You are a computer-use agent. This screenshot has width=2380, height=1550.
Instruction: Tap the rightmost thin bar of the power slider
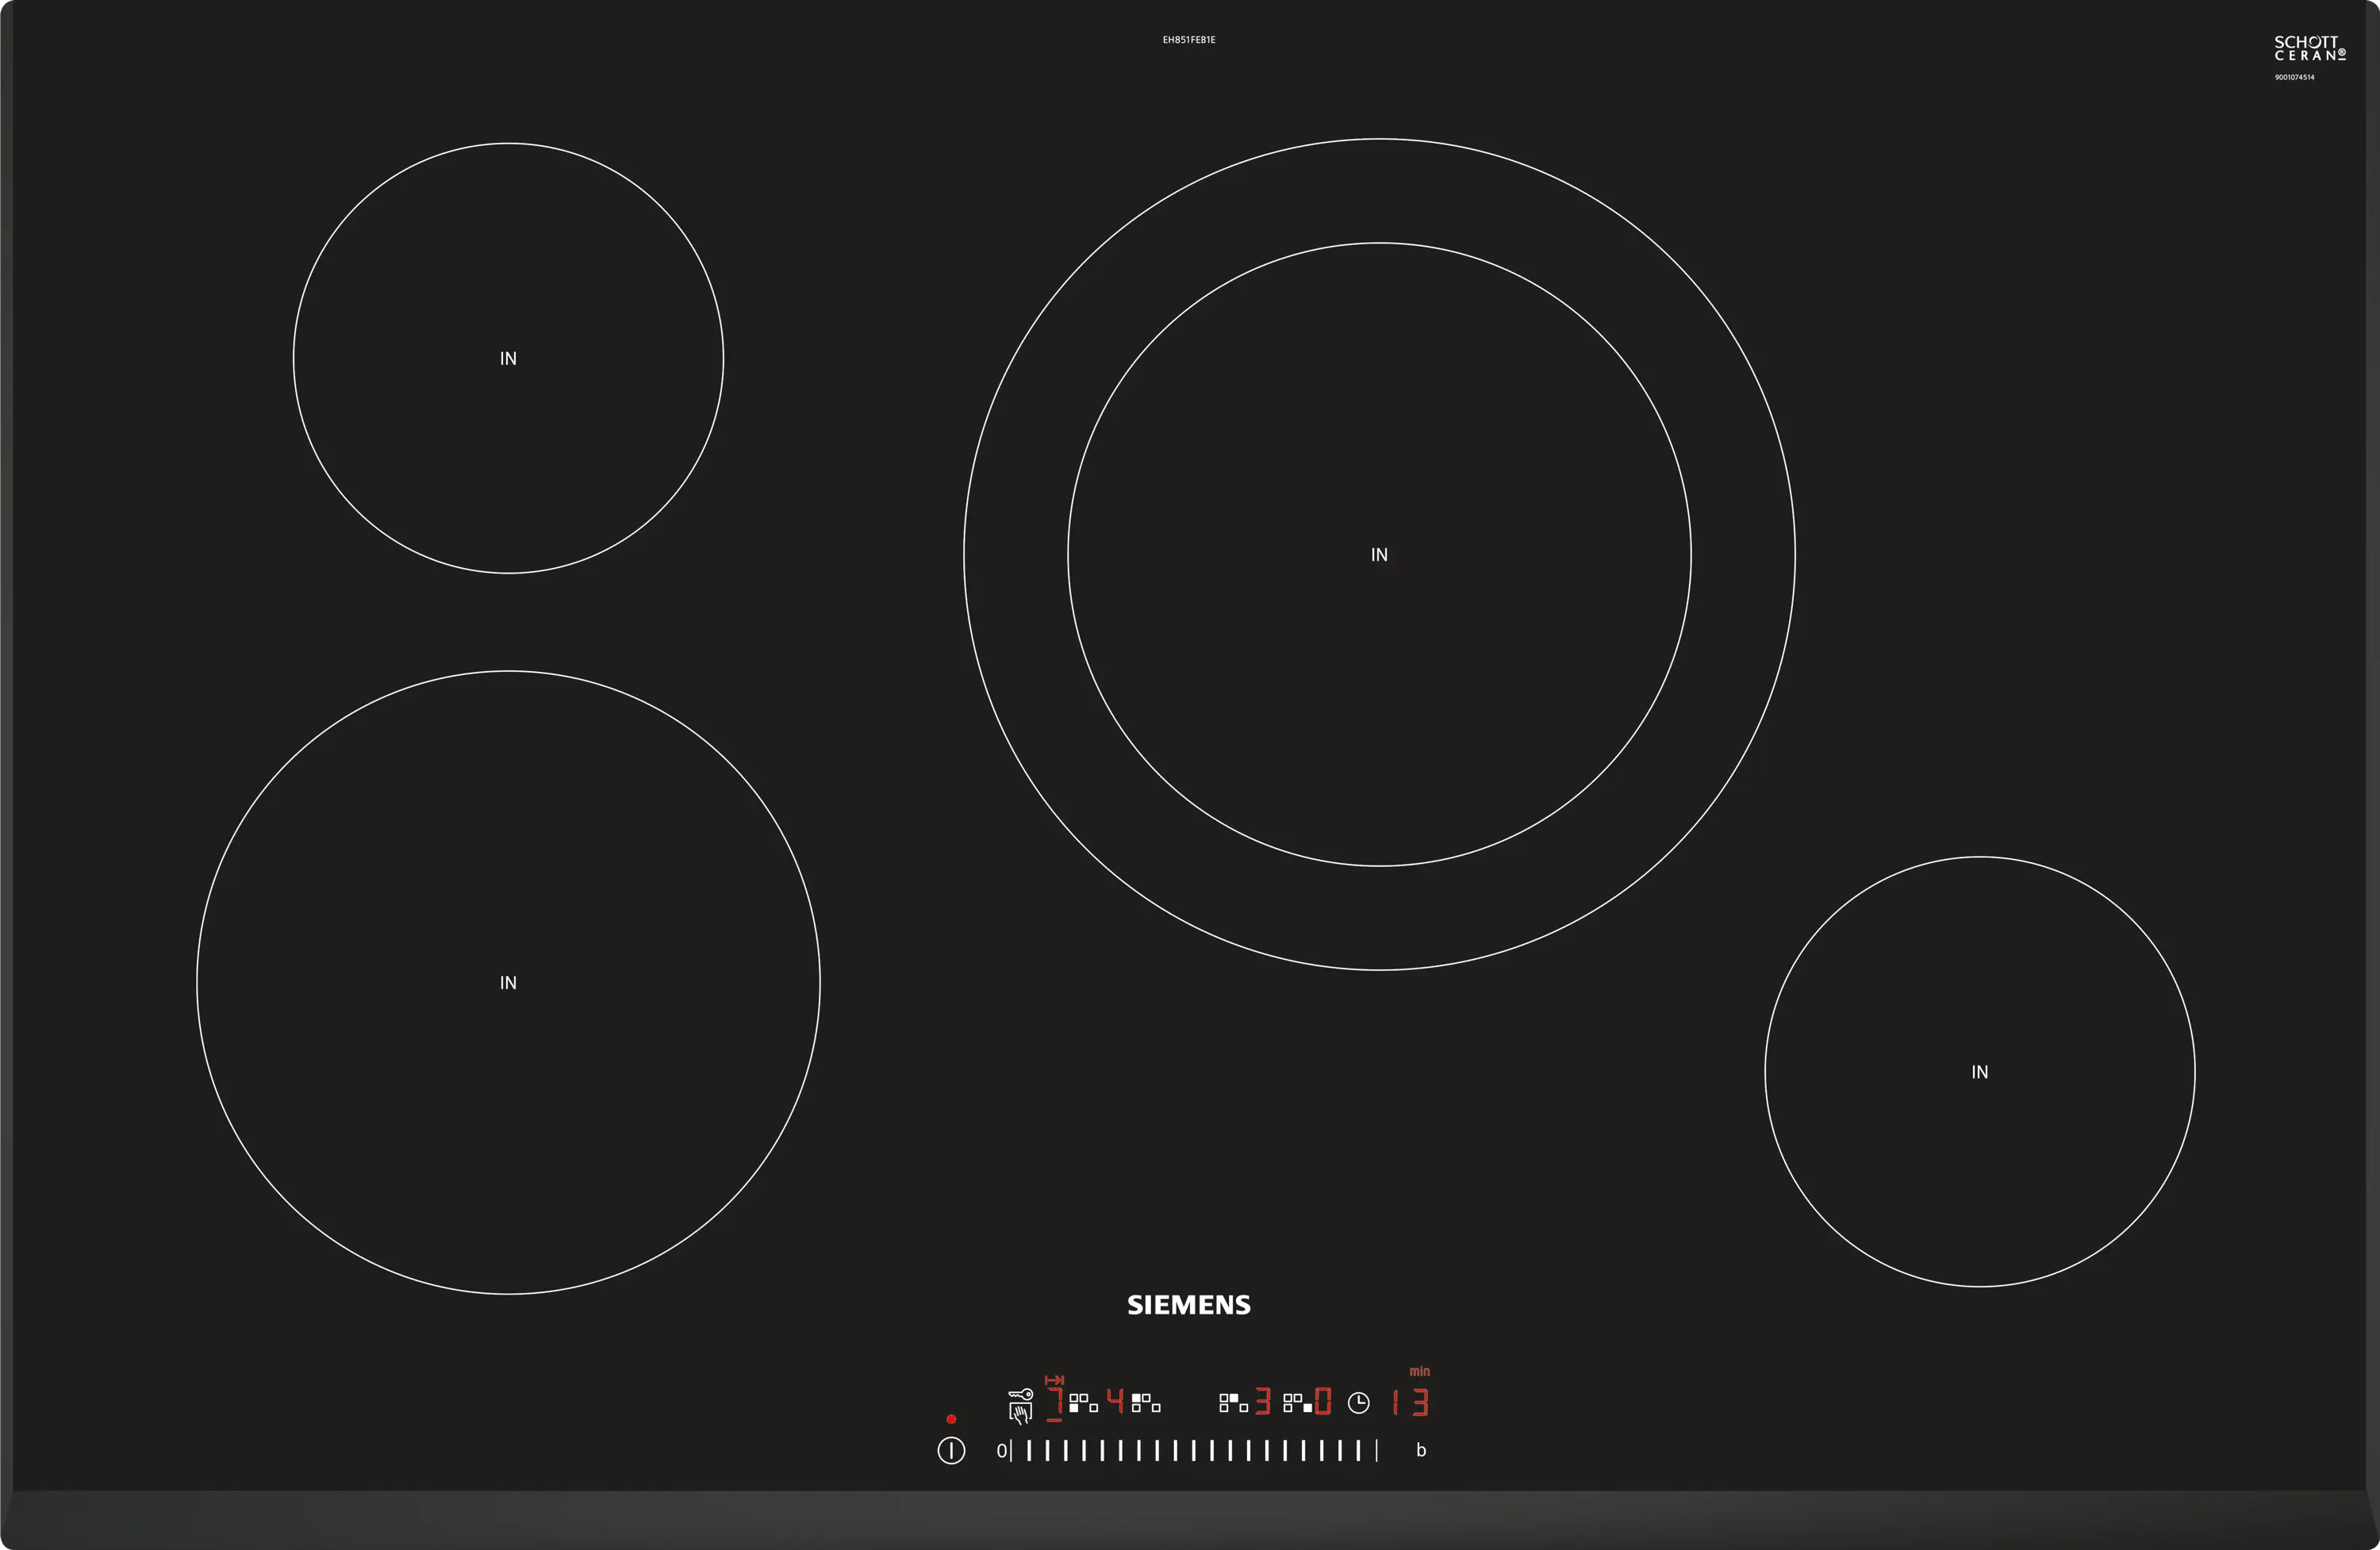click(x=1377, y=1450)
